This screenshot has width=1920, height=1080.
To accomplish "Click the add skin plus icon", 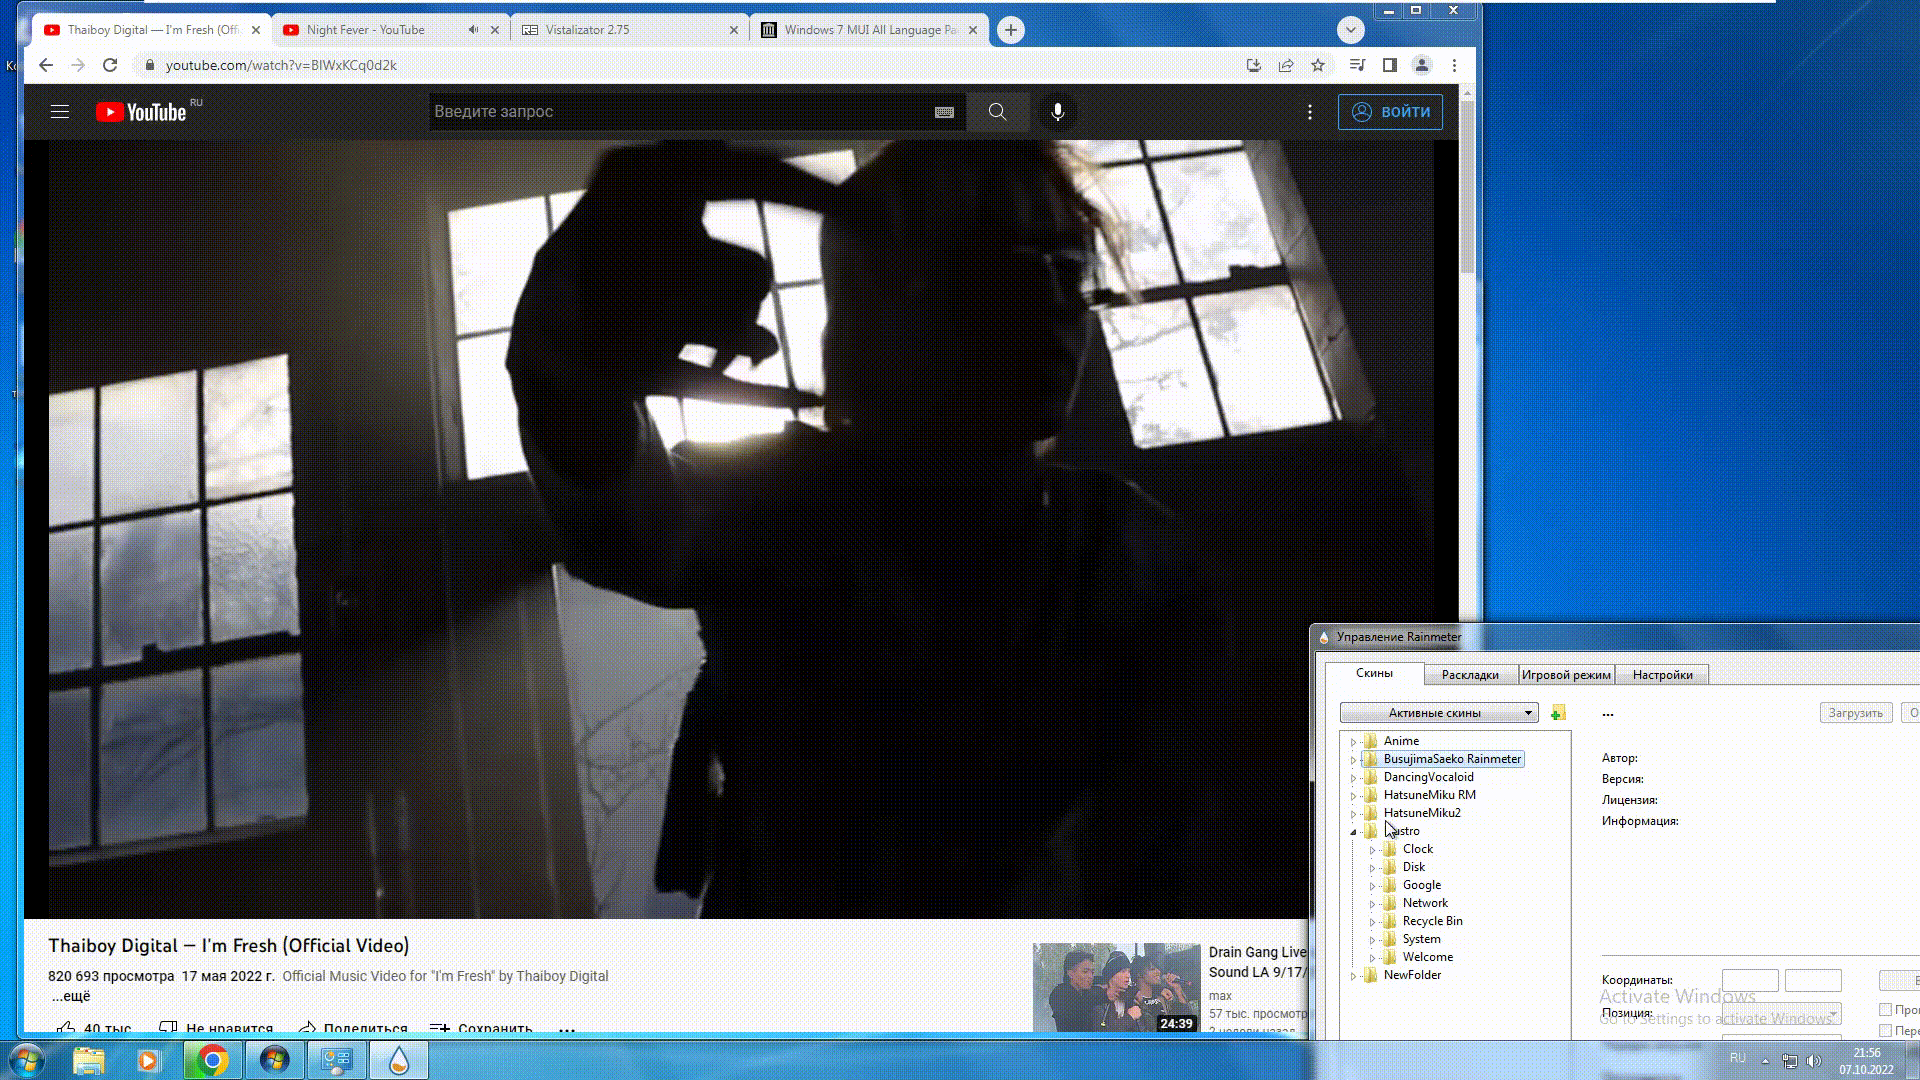I will coord(1557,713).
